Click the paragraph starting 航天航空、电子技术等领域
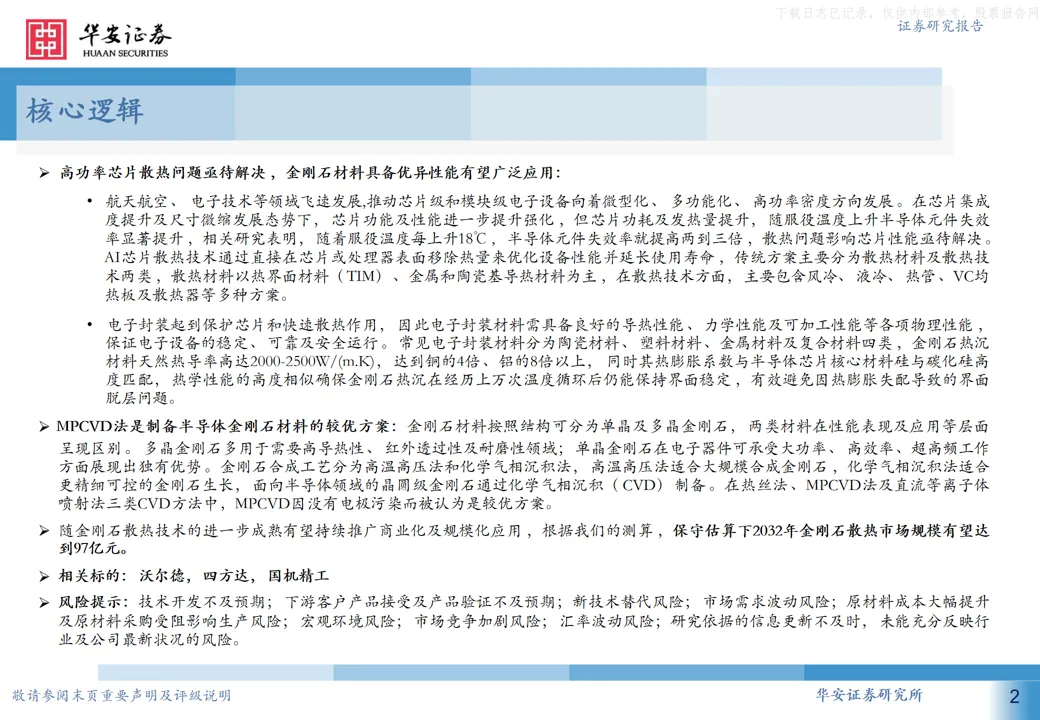 [547, 247]
